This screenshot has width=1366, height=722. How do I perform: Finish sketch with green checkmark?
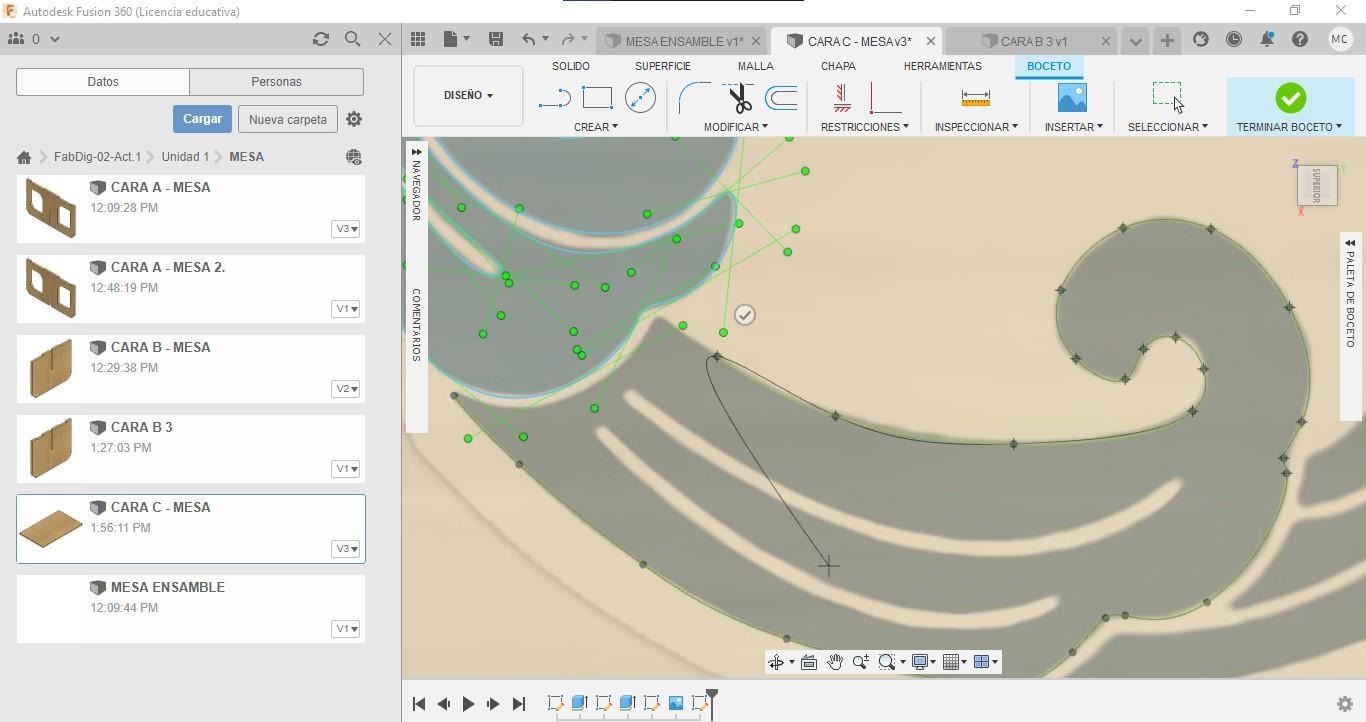click(1290, 98)
